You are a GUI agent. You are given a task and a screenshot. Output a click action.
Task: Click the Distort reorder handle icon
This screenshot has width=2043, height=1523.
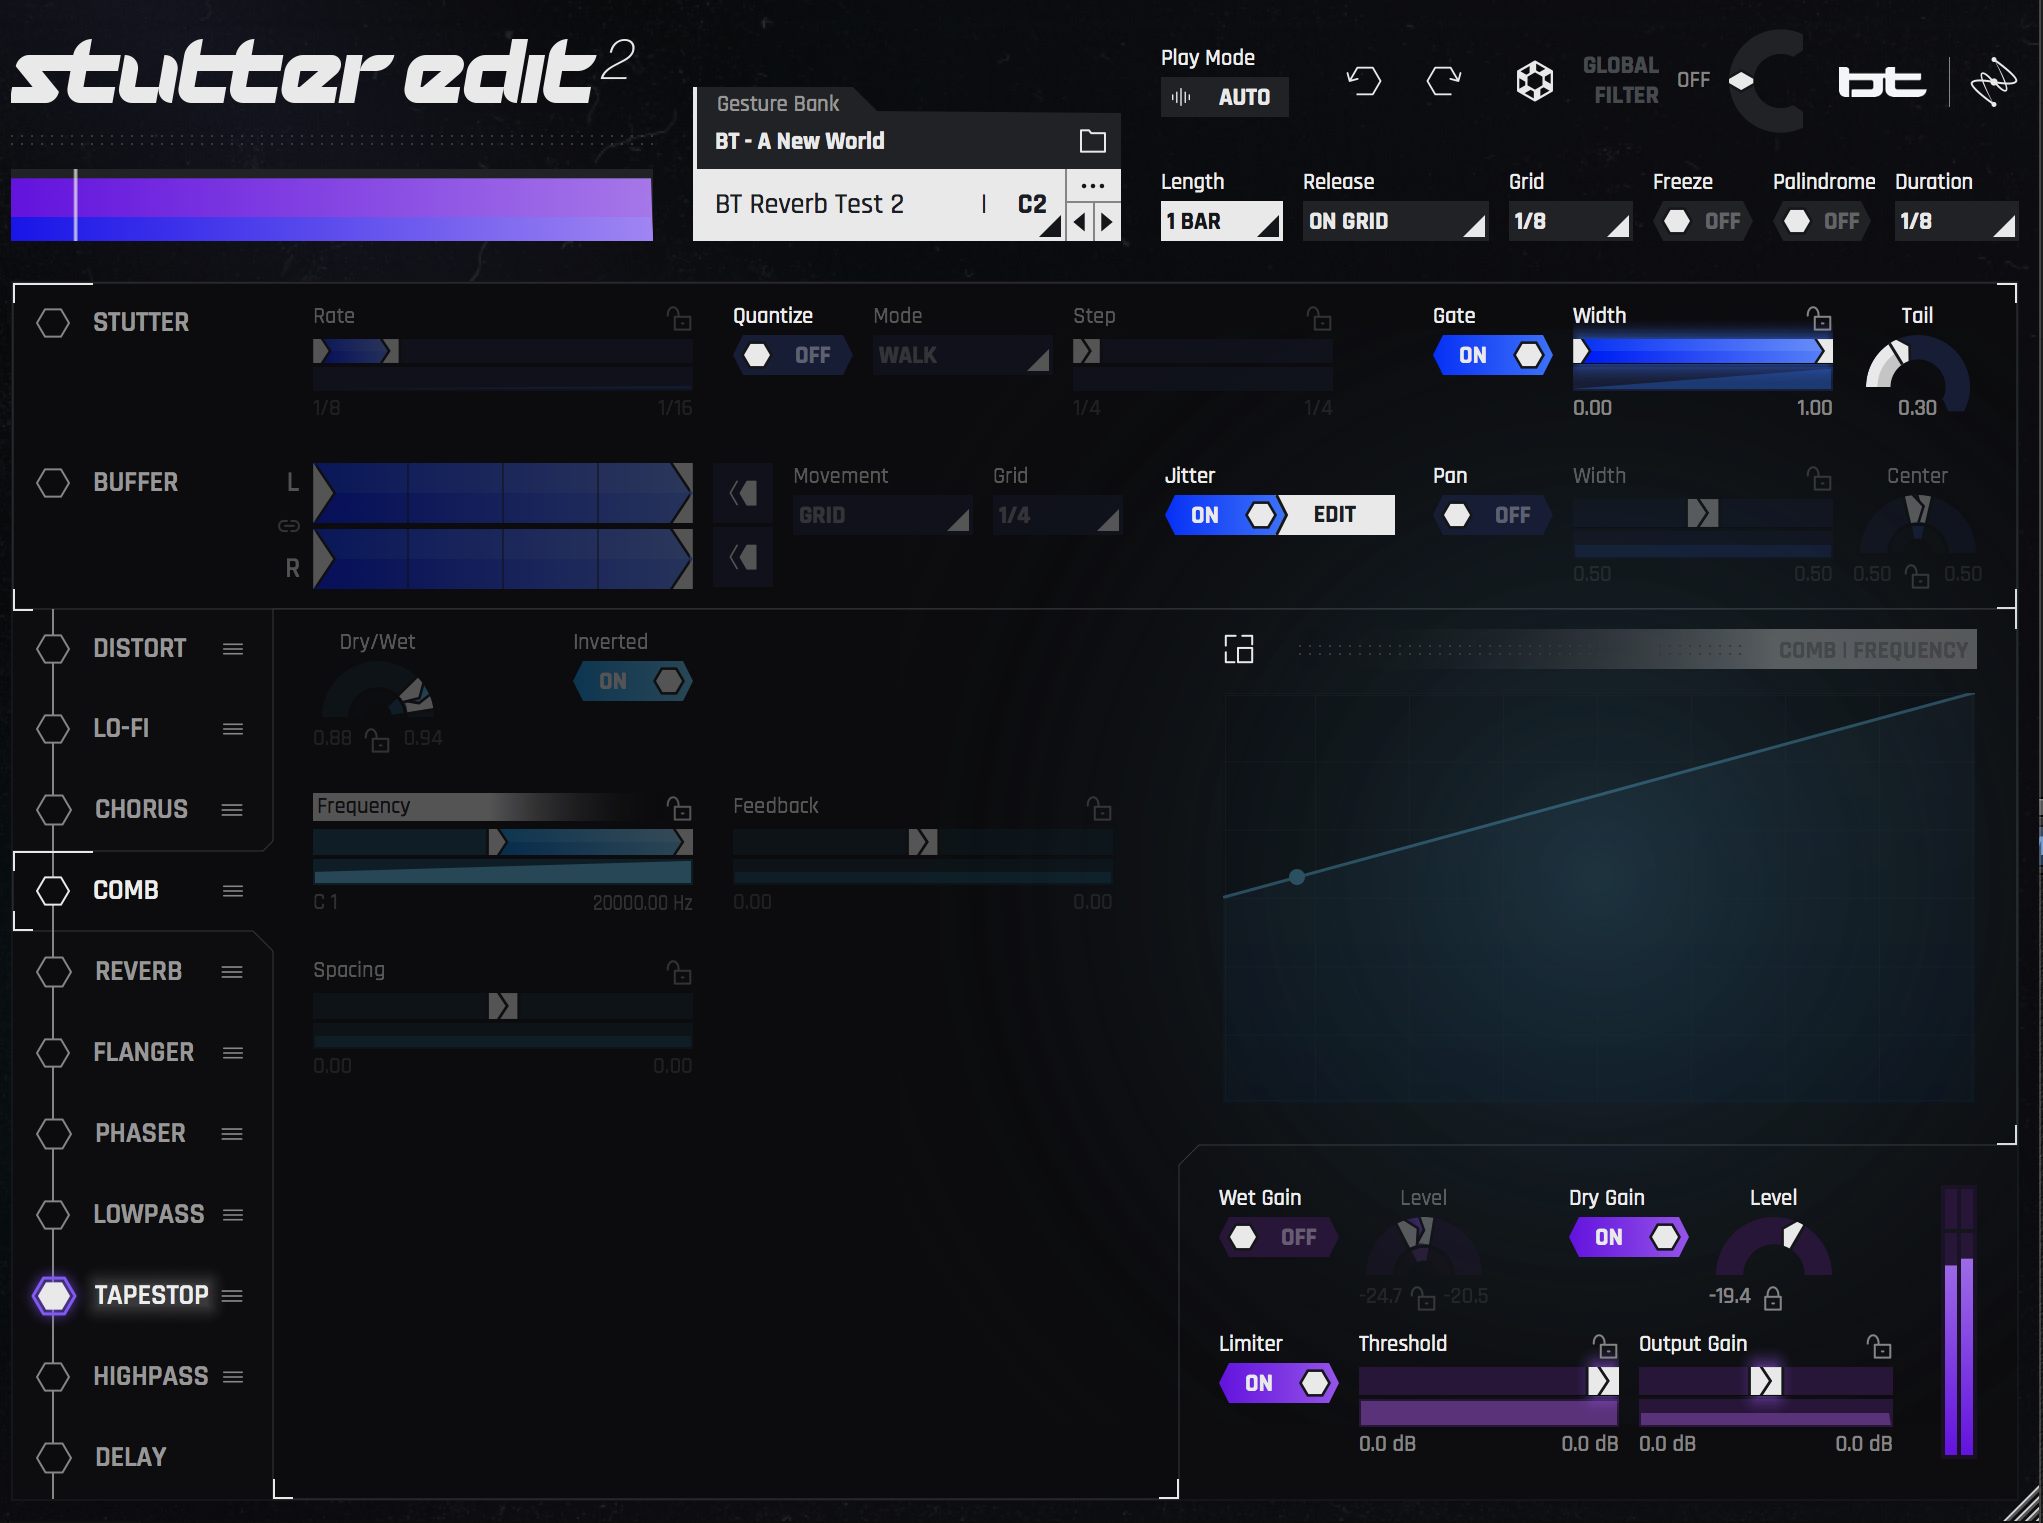point(233,649)
